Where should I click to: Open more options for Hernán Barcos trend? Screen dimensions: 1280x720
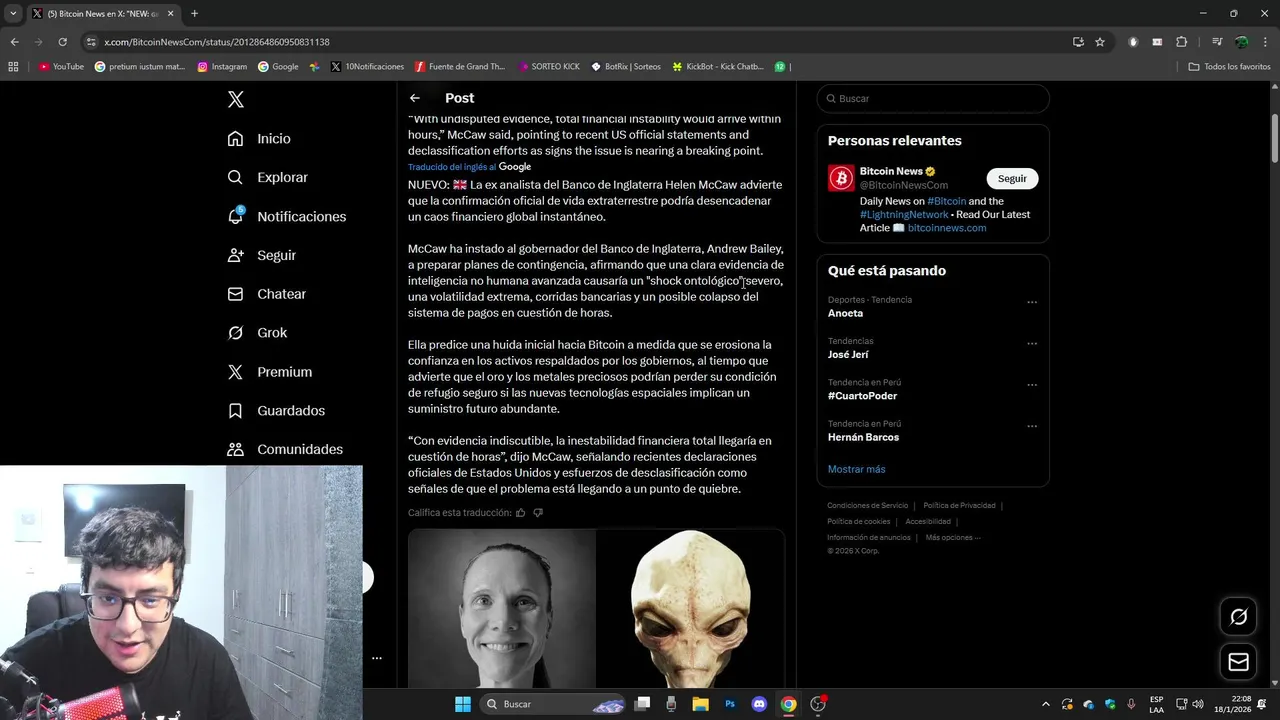tap(1032, 426)
